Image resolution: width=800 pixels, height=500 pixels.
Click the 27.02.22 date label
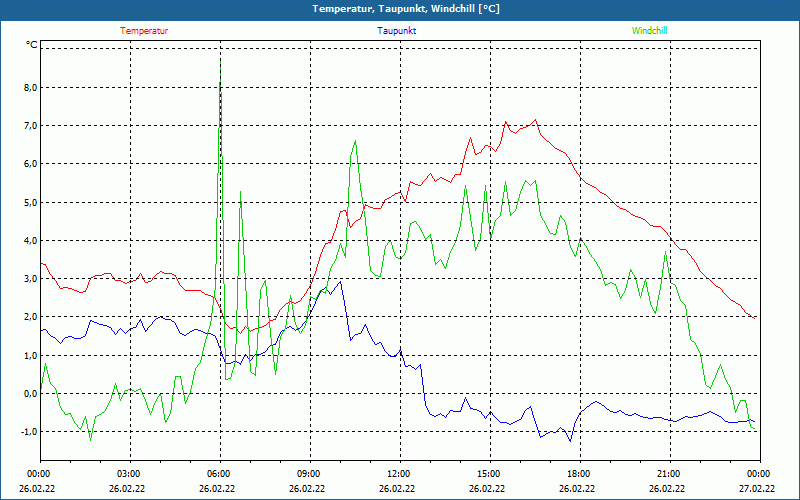pos(757,489)
